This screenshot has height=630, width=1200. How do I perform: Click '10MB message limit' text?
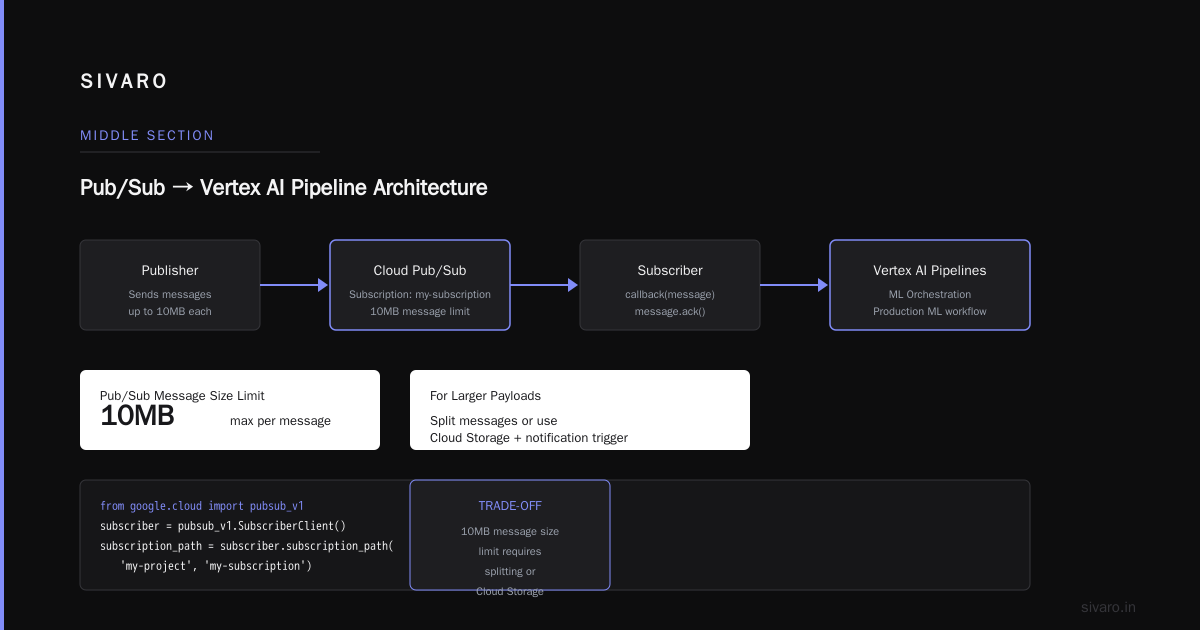[420, 311]
